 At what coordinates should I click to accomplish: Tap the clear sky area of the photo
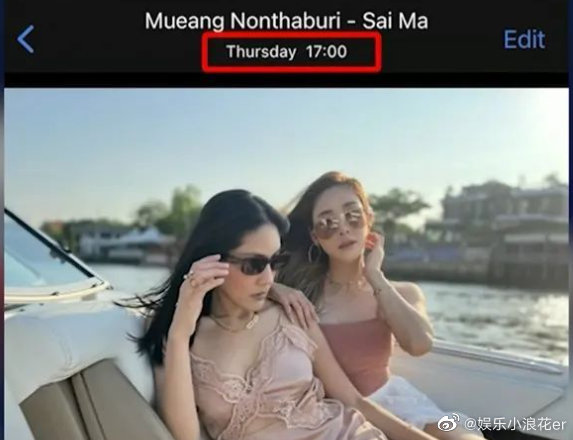(x=285, y=139)
